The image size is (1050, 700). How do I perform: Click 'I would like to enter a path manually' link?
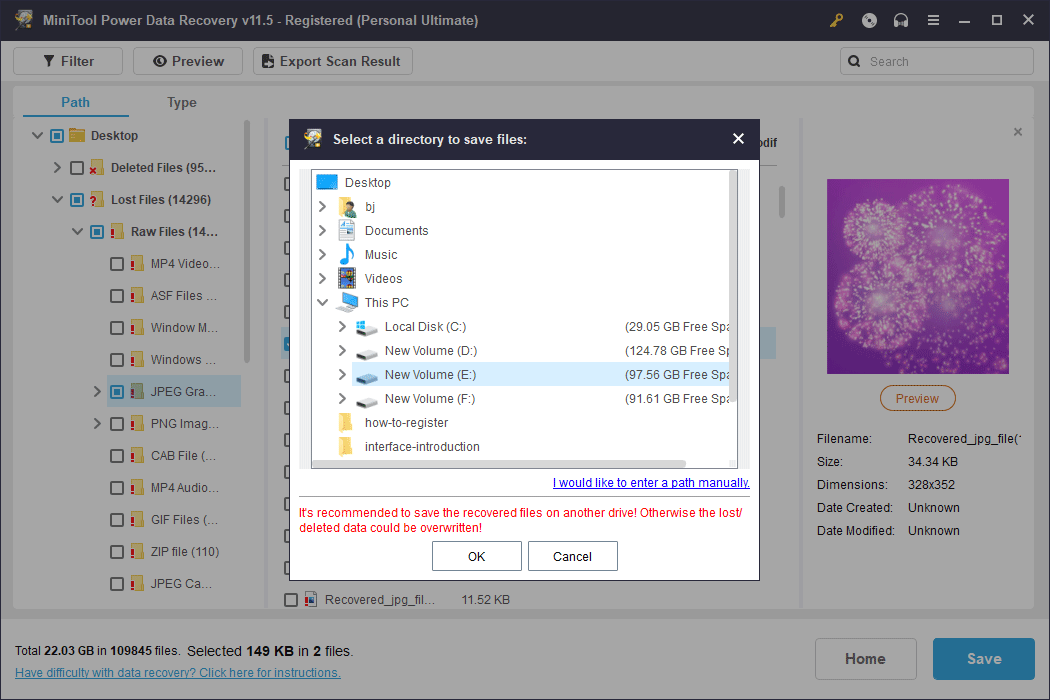click(651, 482)
